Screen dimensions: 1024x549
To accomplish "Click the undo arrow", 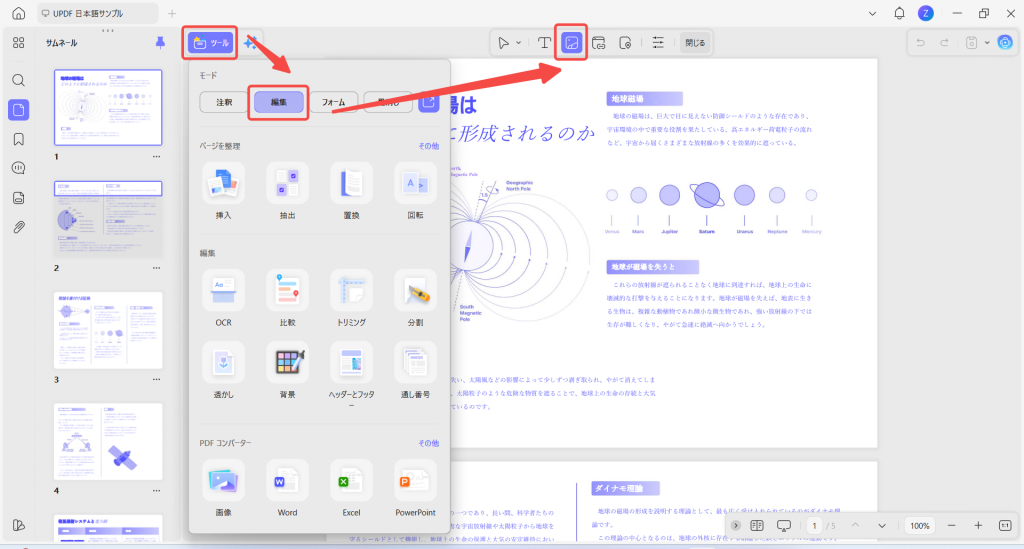I will (x=921, y=43).
